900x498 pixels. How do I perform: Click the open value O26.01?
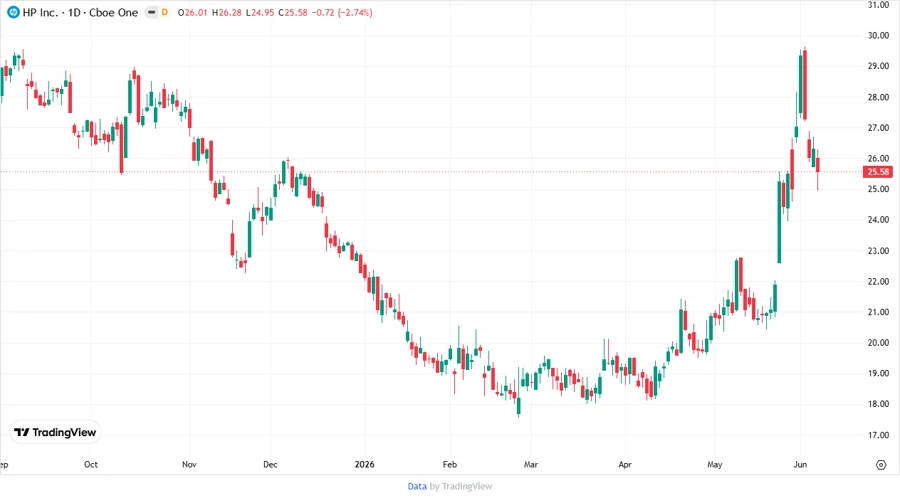pos(192,13)
